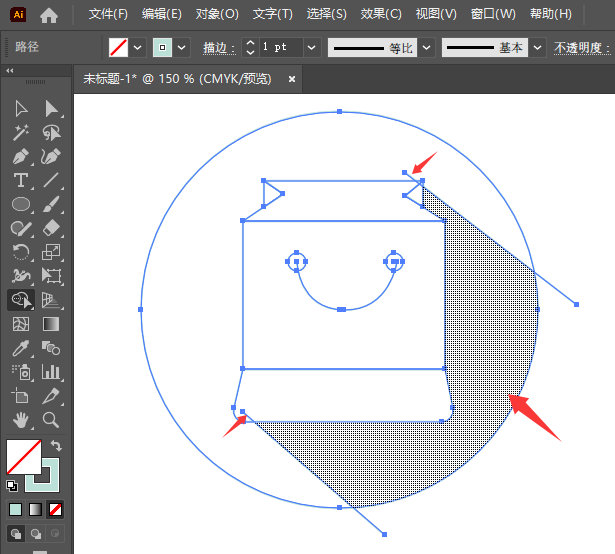This screenshot has width=615, height=554.
Task: Set fill to None
Action: click(55, 510)
